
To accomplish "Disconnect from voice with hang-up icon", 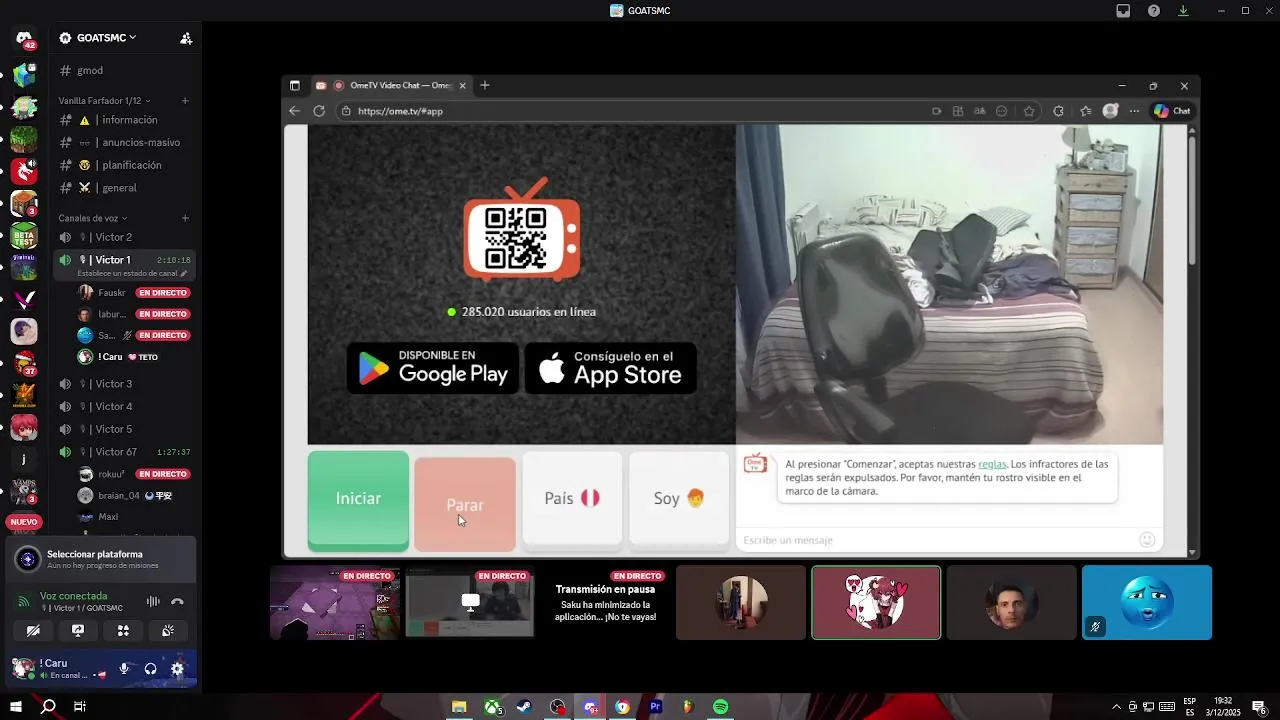I will 177,602.
